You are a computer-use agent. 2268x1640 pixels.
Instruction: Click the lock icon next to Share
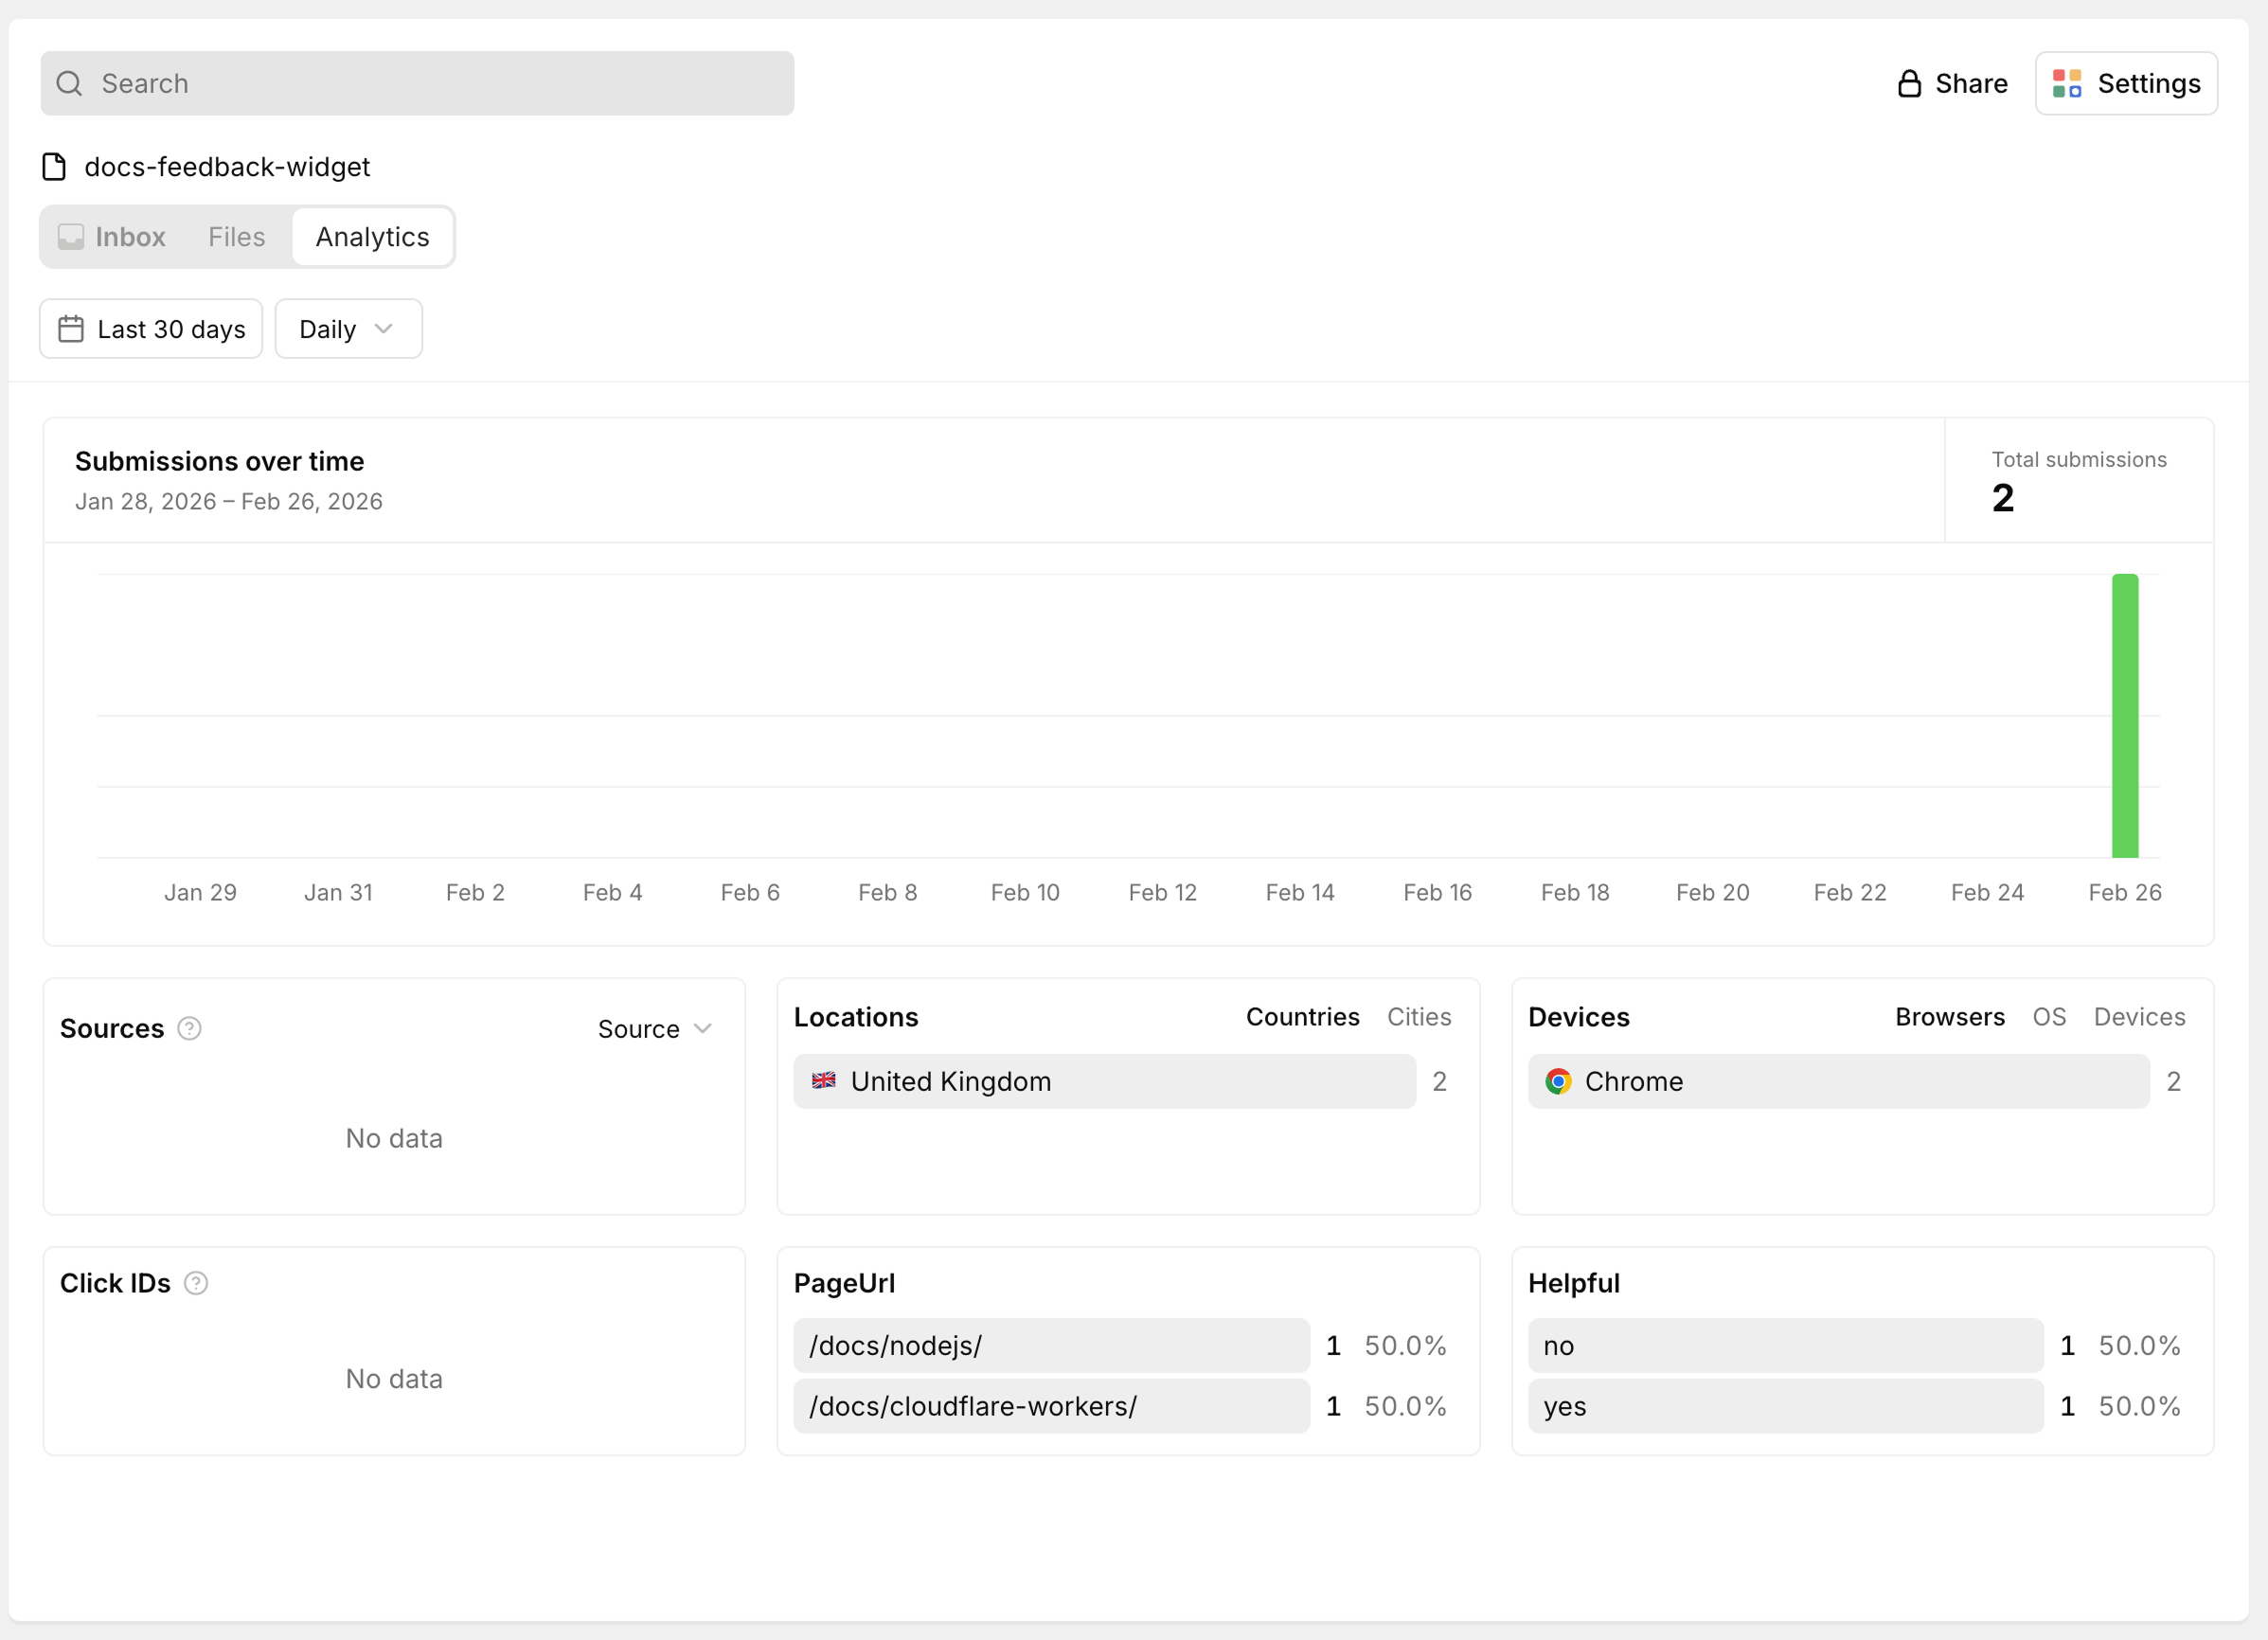[1909, 83]
